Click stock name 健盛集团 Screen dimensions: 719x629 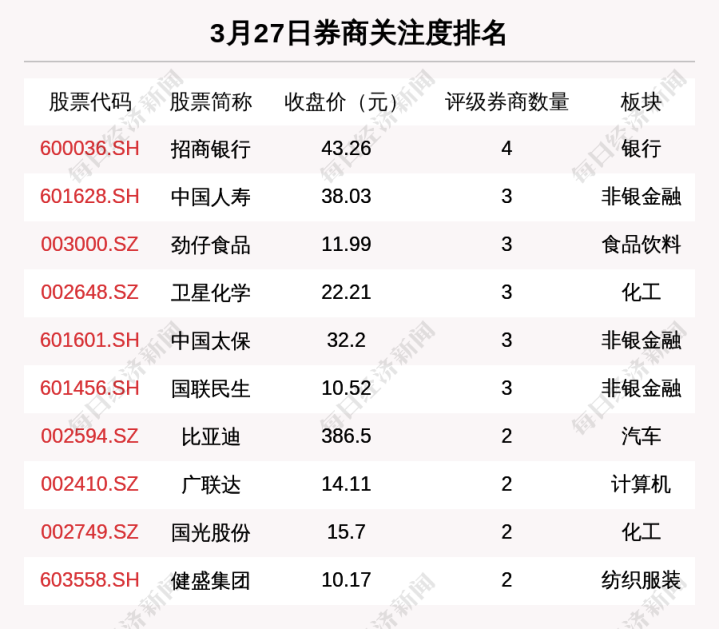tap(210, 580)
